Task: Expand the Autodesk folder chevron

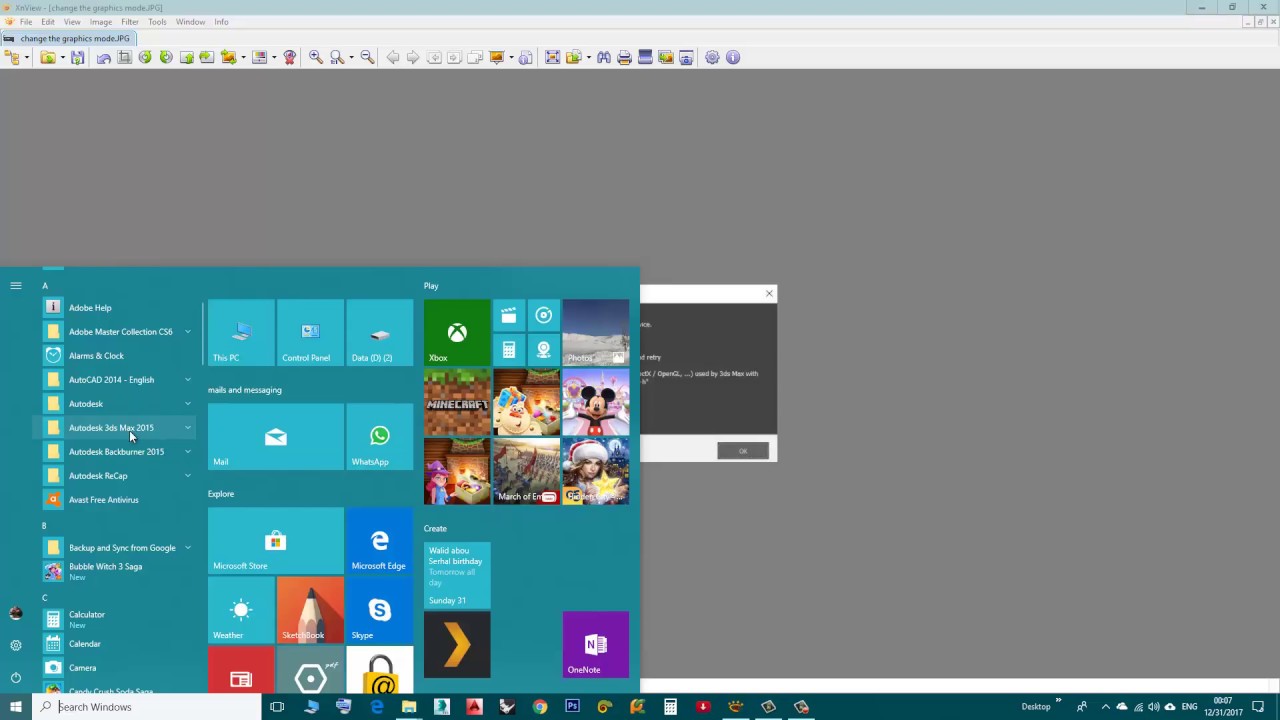Action: [187, 404]
